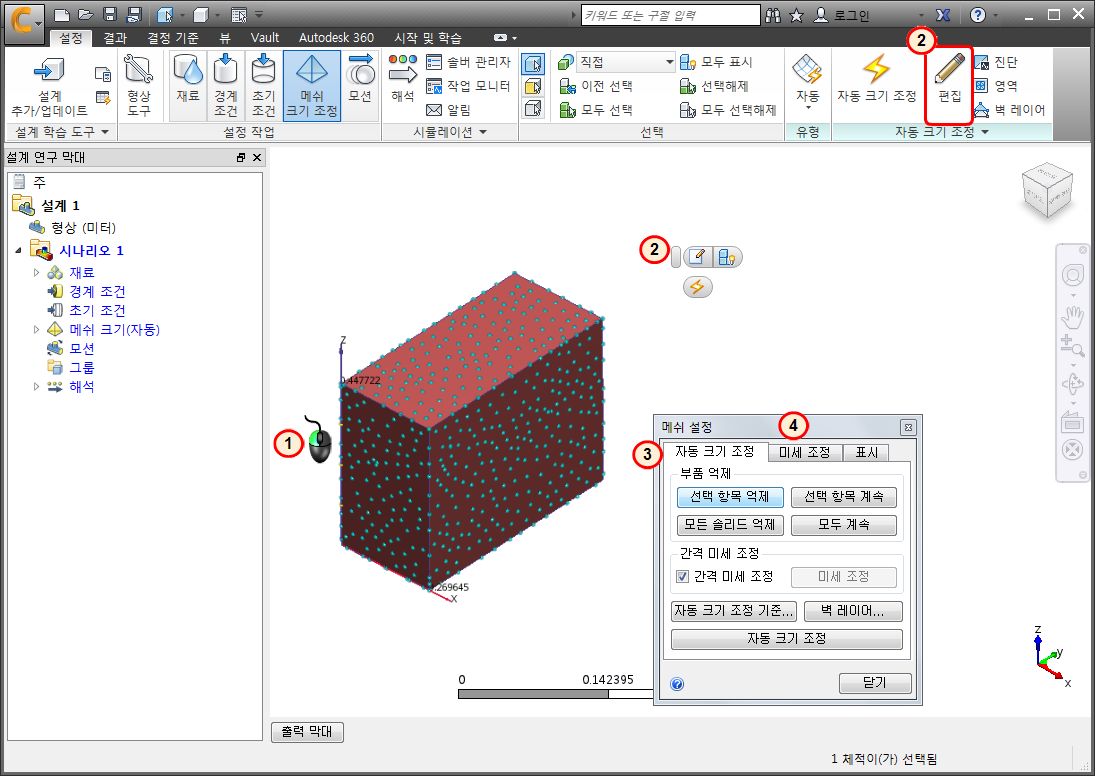Click 모두 선택 select all
1095x776 pixels.
pos(596,110)
